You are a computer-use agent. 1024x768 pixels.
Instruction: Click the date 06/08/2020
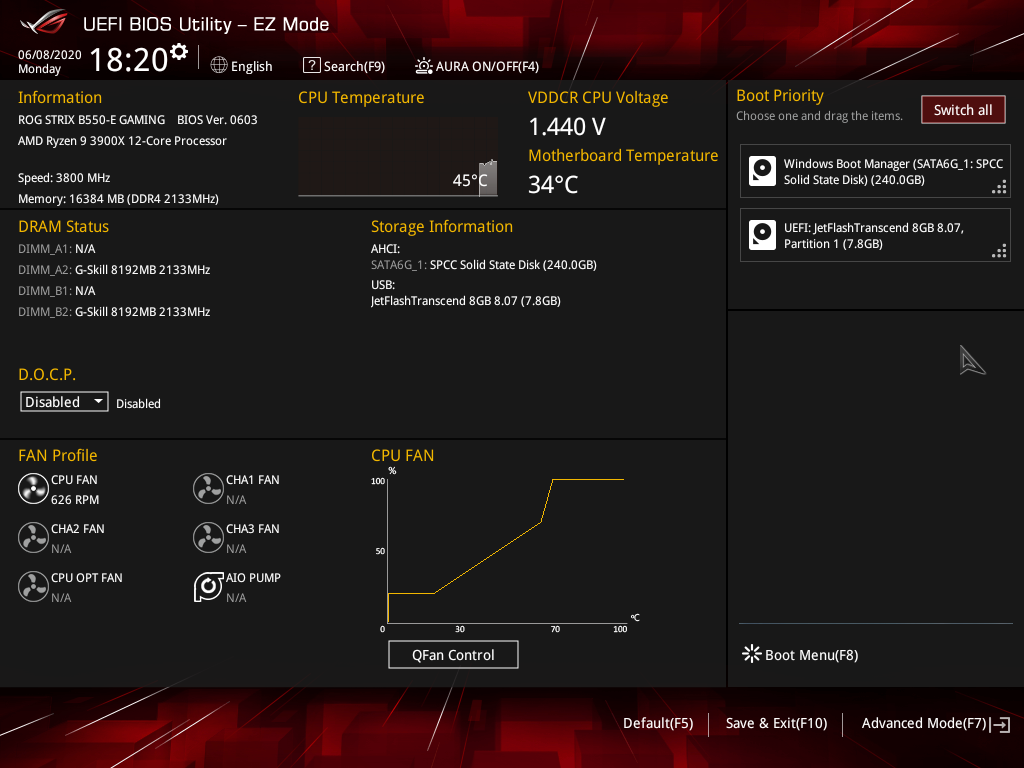pos(50,55)
